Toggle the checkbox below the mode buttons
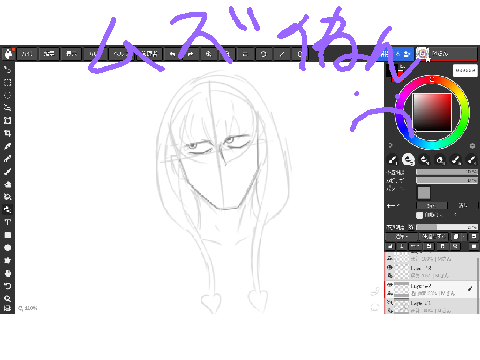Screen dimensions: 480x360 (419, 215)
